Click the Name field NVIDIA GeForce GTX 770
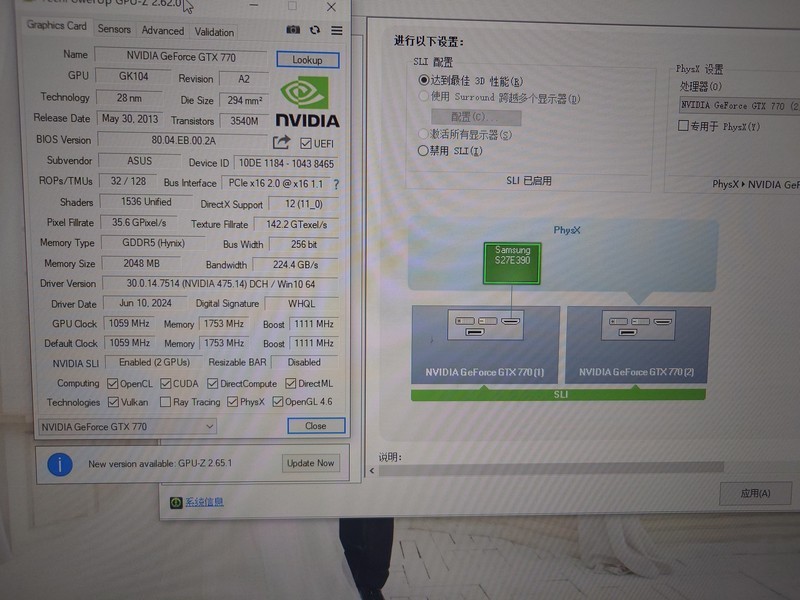The height and width of the screenshot is (600, 800). point(181,56)
